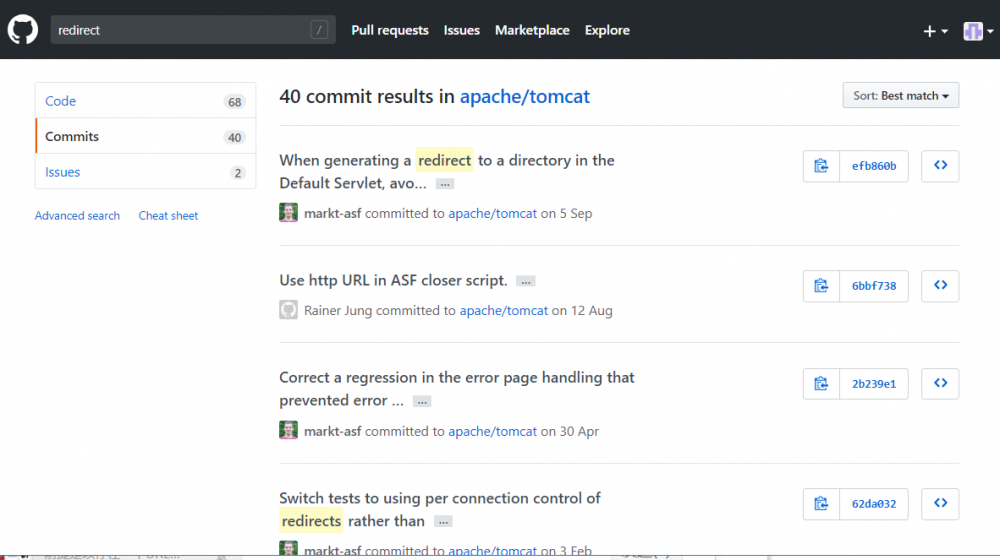
Task: Open Pull requests in the header
Action: (390, 30)
